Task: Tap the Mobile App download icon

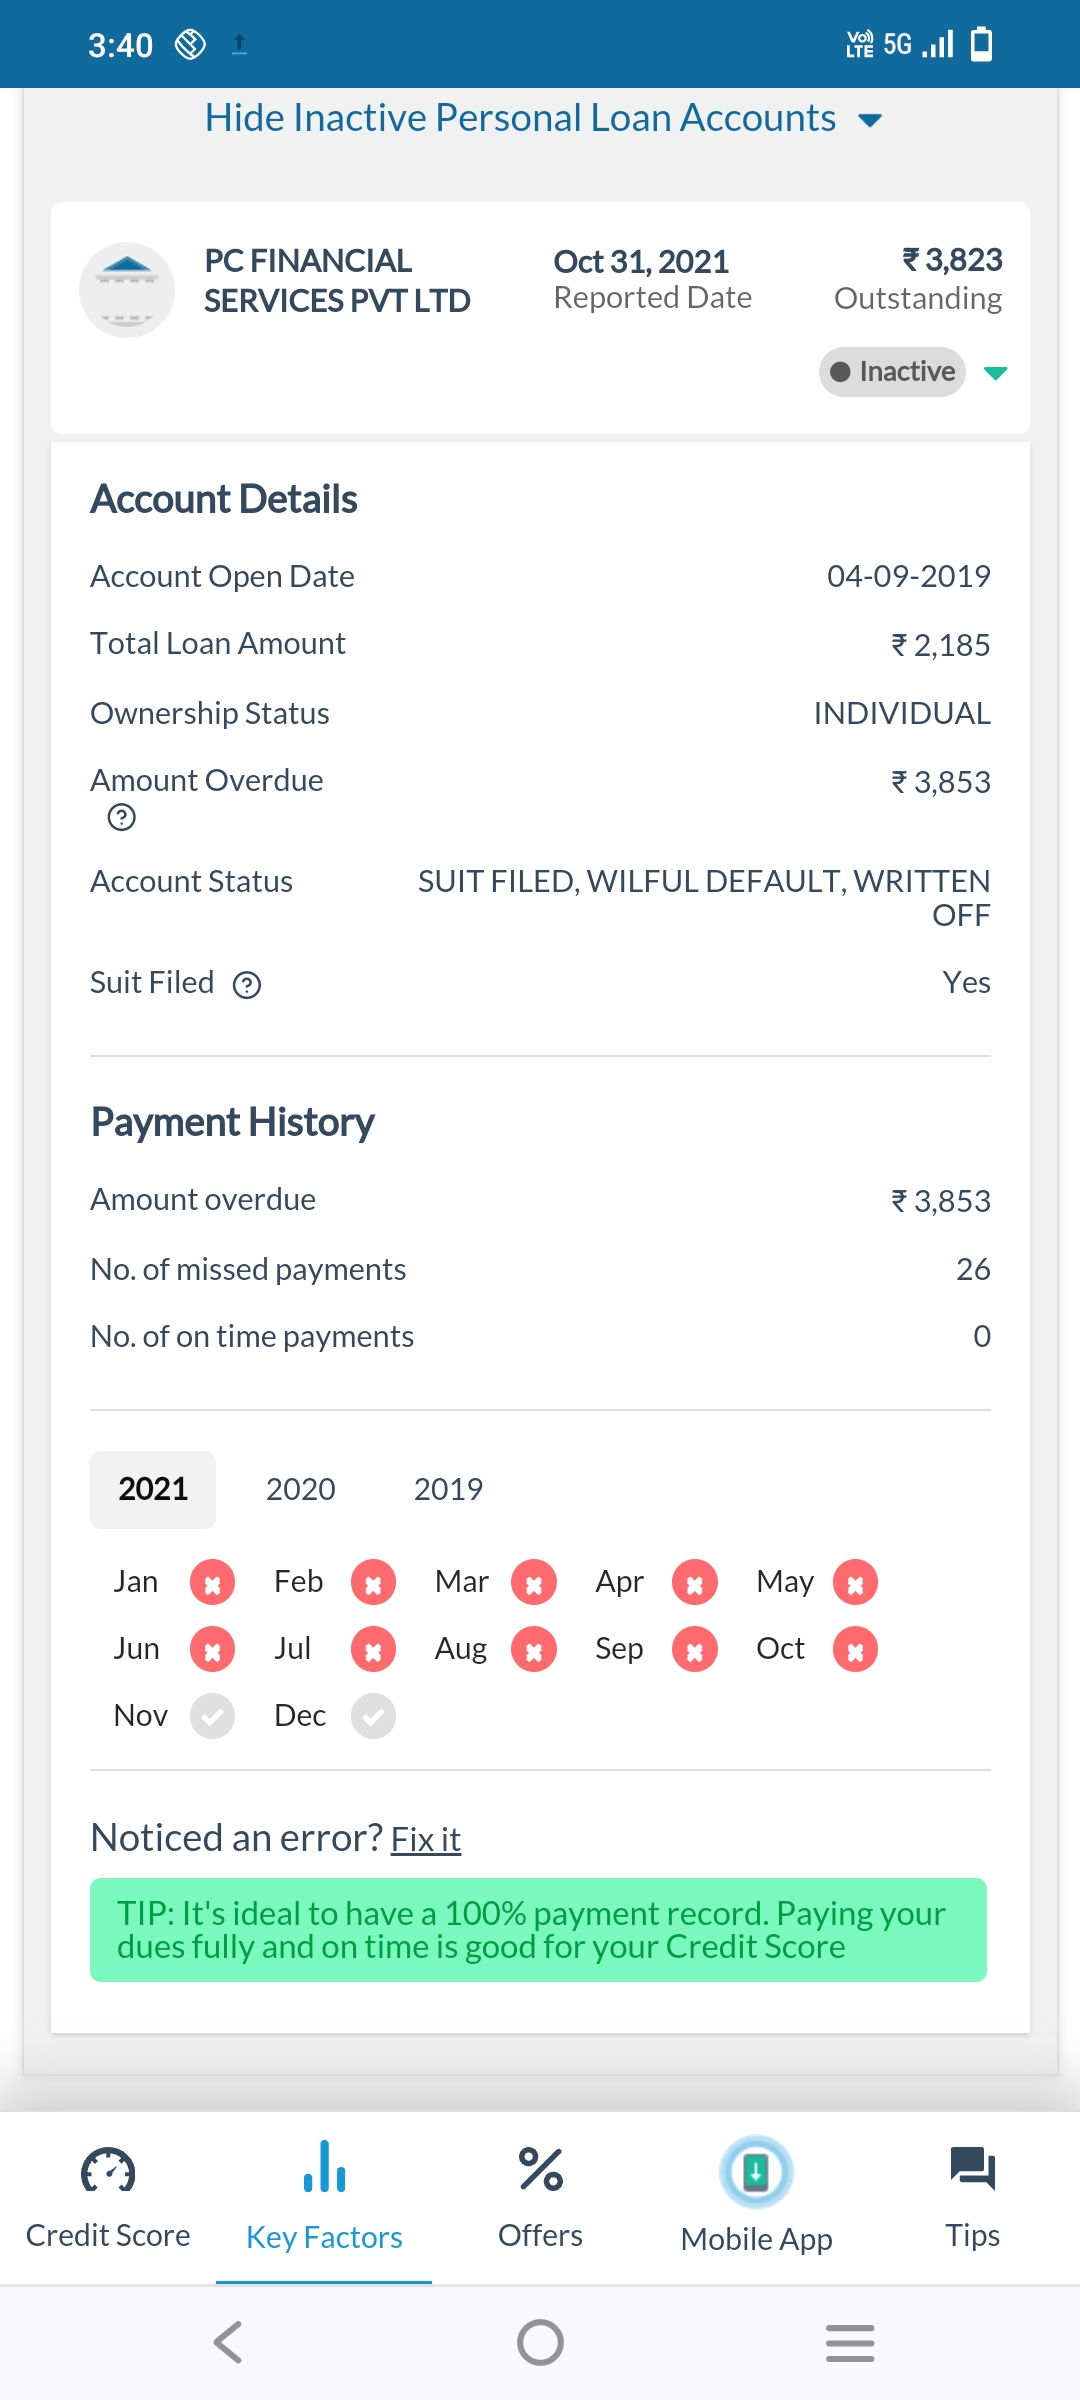Action: click(756, 2172)
